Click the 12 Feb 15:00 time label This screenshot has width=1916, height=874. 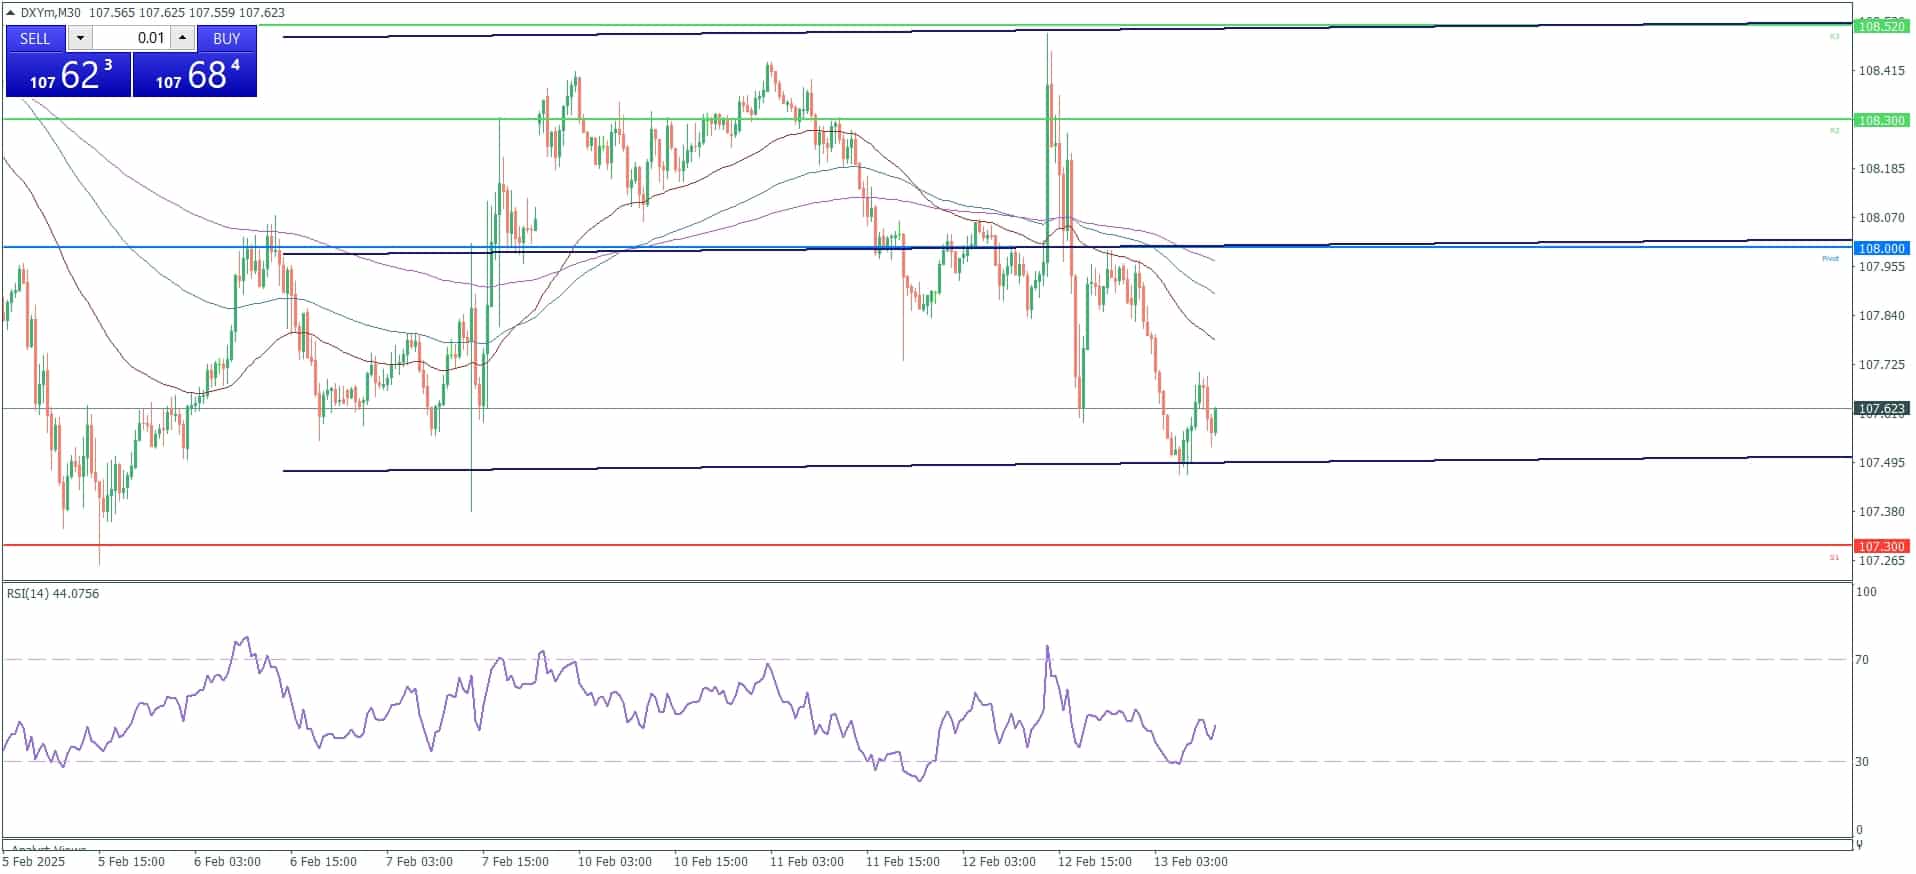tap(1095, 861)
